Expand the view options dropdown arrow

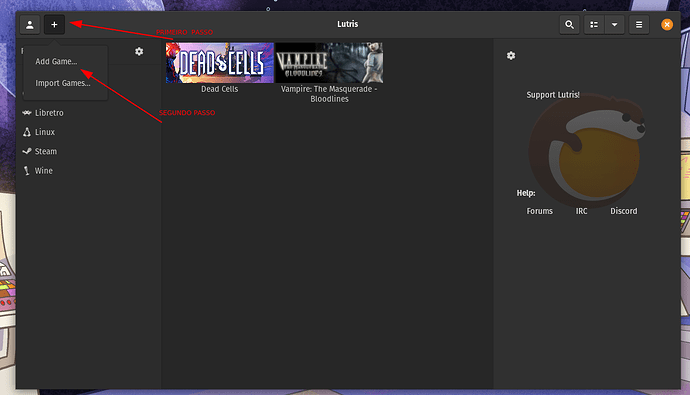[x=614, y=25]
